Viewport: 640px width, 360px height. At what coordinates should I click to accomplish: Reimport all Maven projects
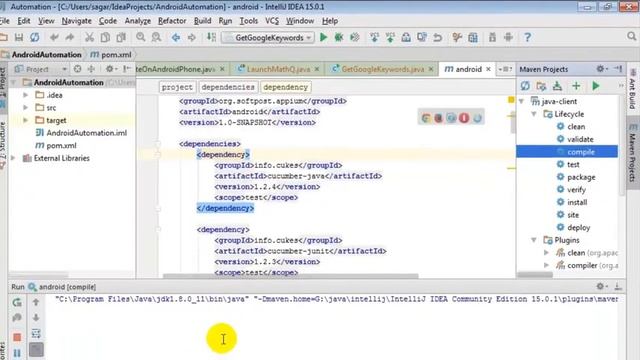click(525, 86)
